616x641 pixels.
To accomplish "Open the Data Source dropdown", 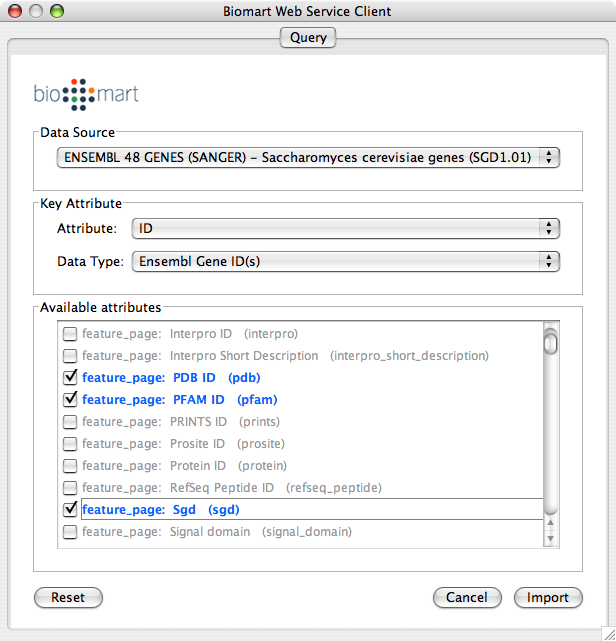I will 308,157.
